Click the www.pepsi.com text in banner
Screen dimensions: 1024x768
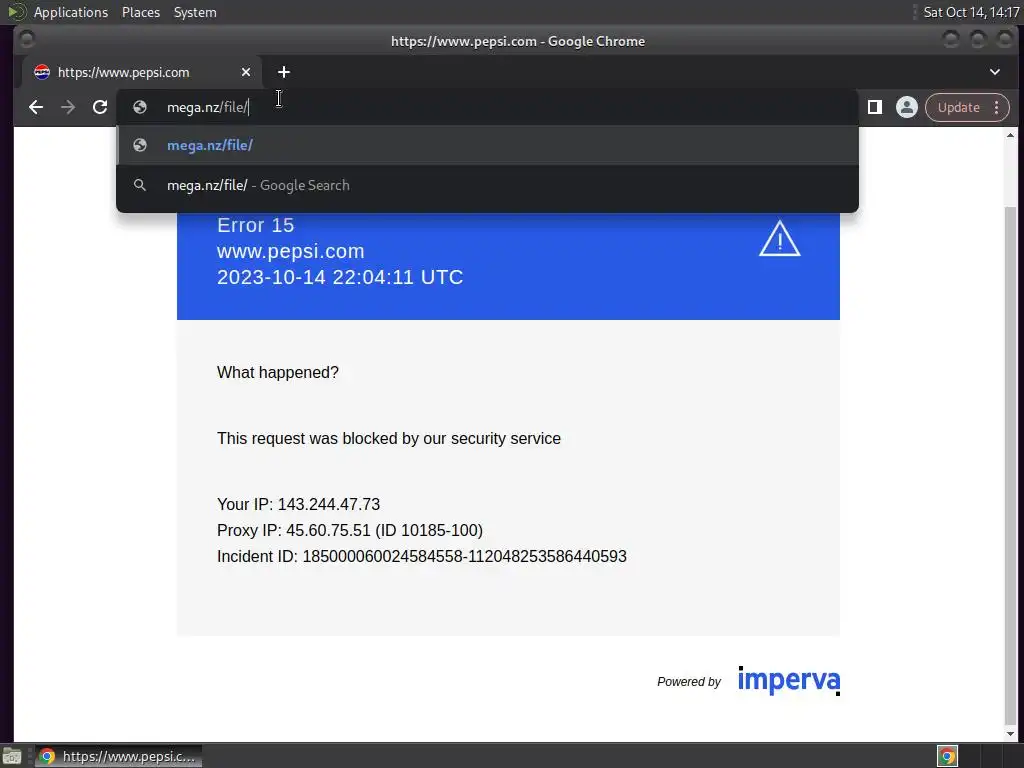[x=291, y=251]
